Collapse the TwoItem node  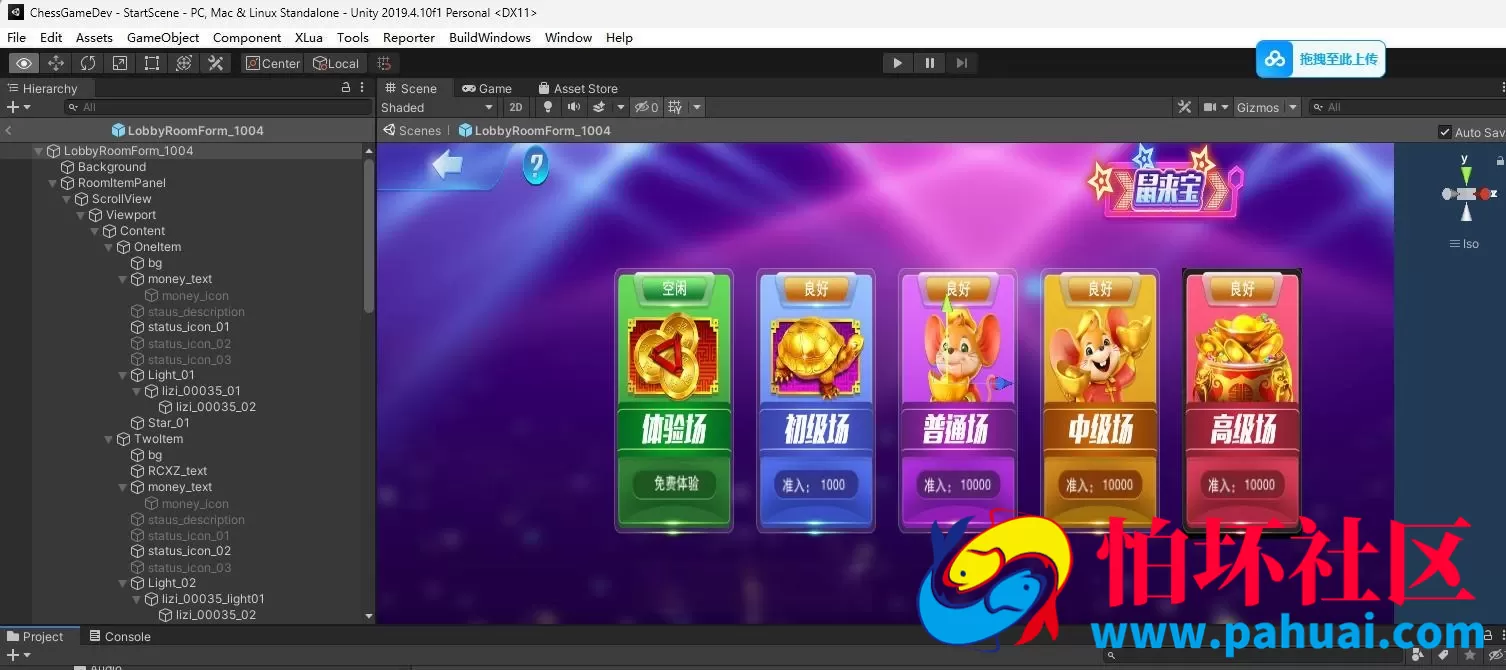[x=109, y=439]
